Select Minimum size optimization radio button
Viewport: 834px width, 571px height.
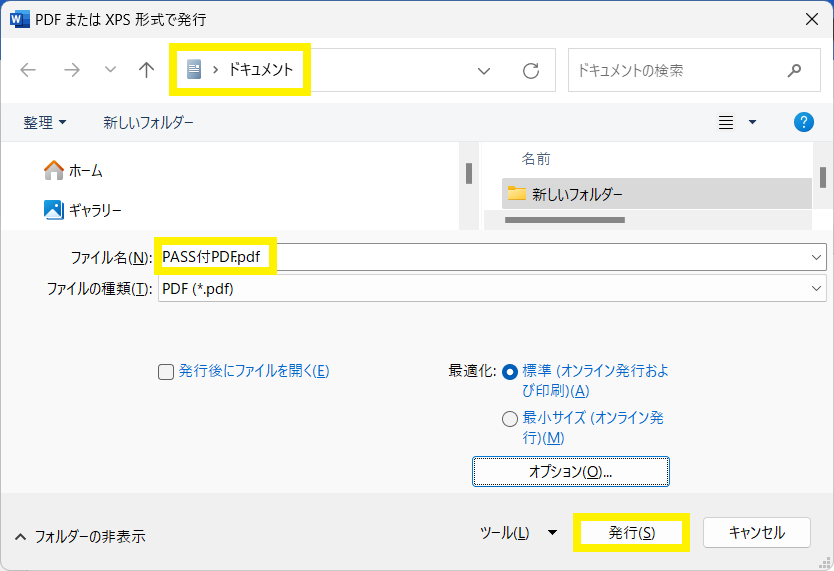(x=511, y=419)
